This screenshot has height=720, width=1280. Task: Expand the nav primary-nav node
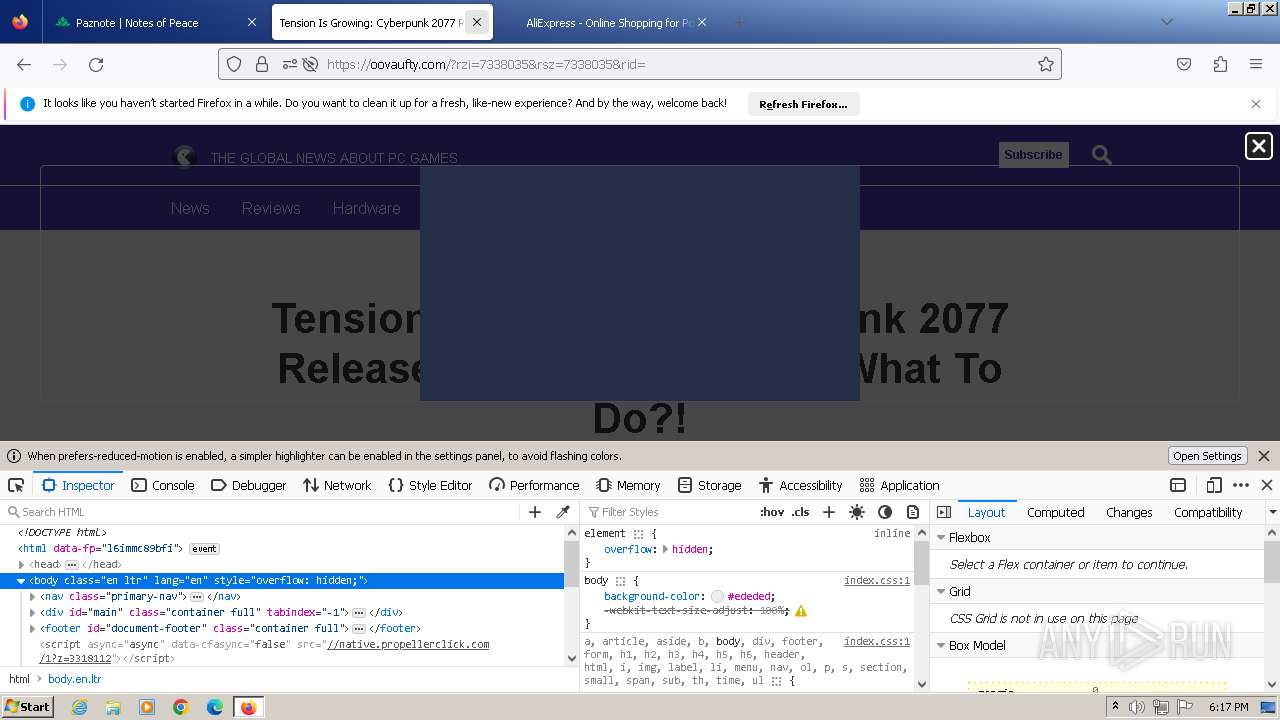pyautogui.click(x=32, y=596)
